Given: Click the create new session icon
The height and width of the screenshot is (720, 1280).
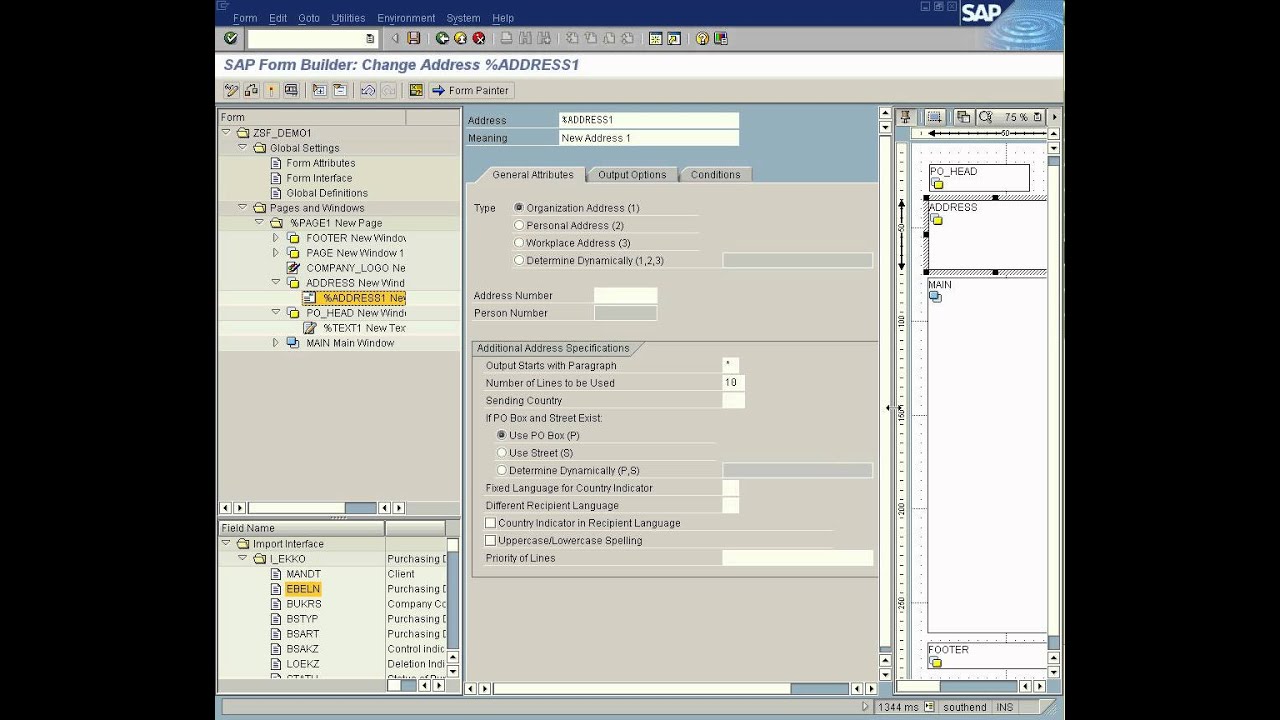Looking at the screenshot, I should [656, 38].
